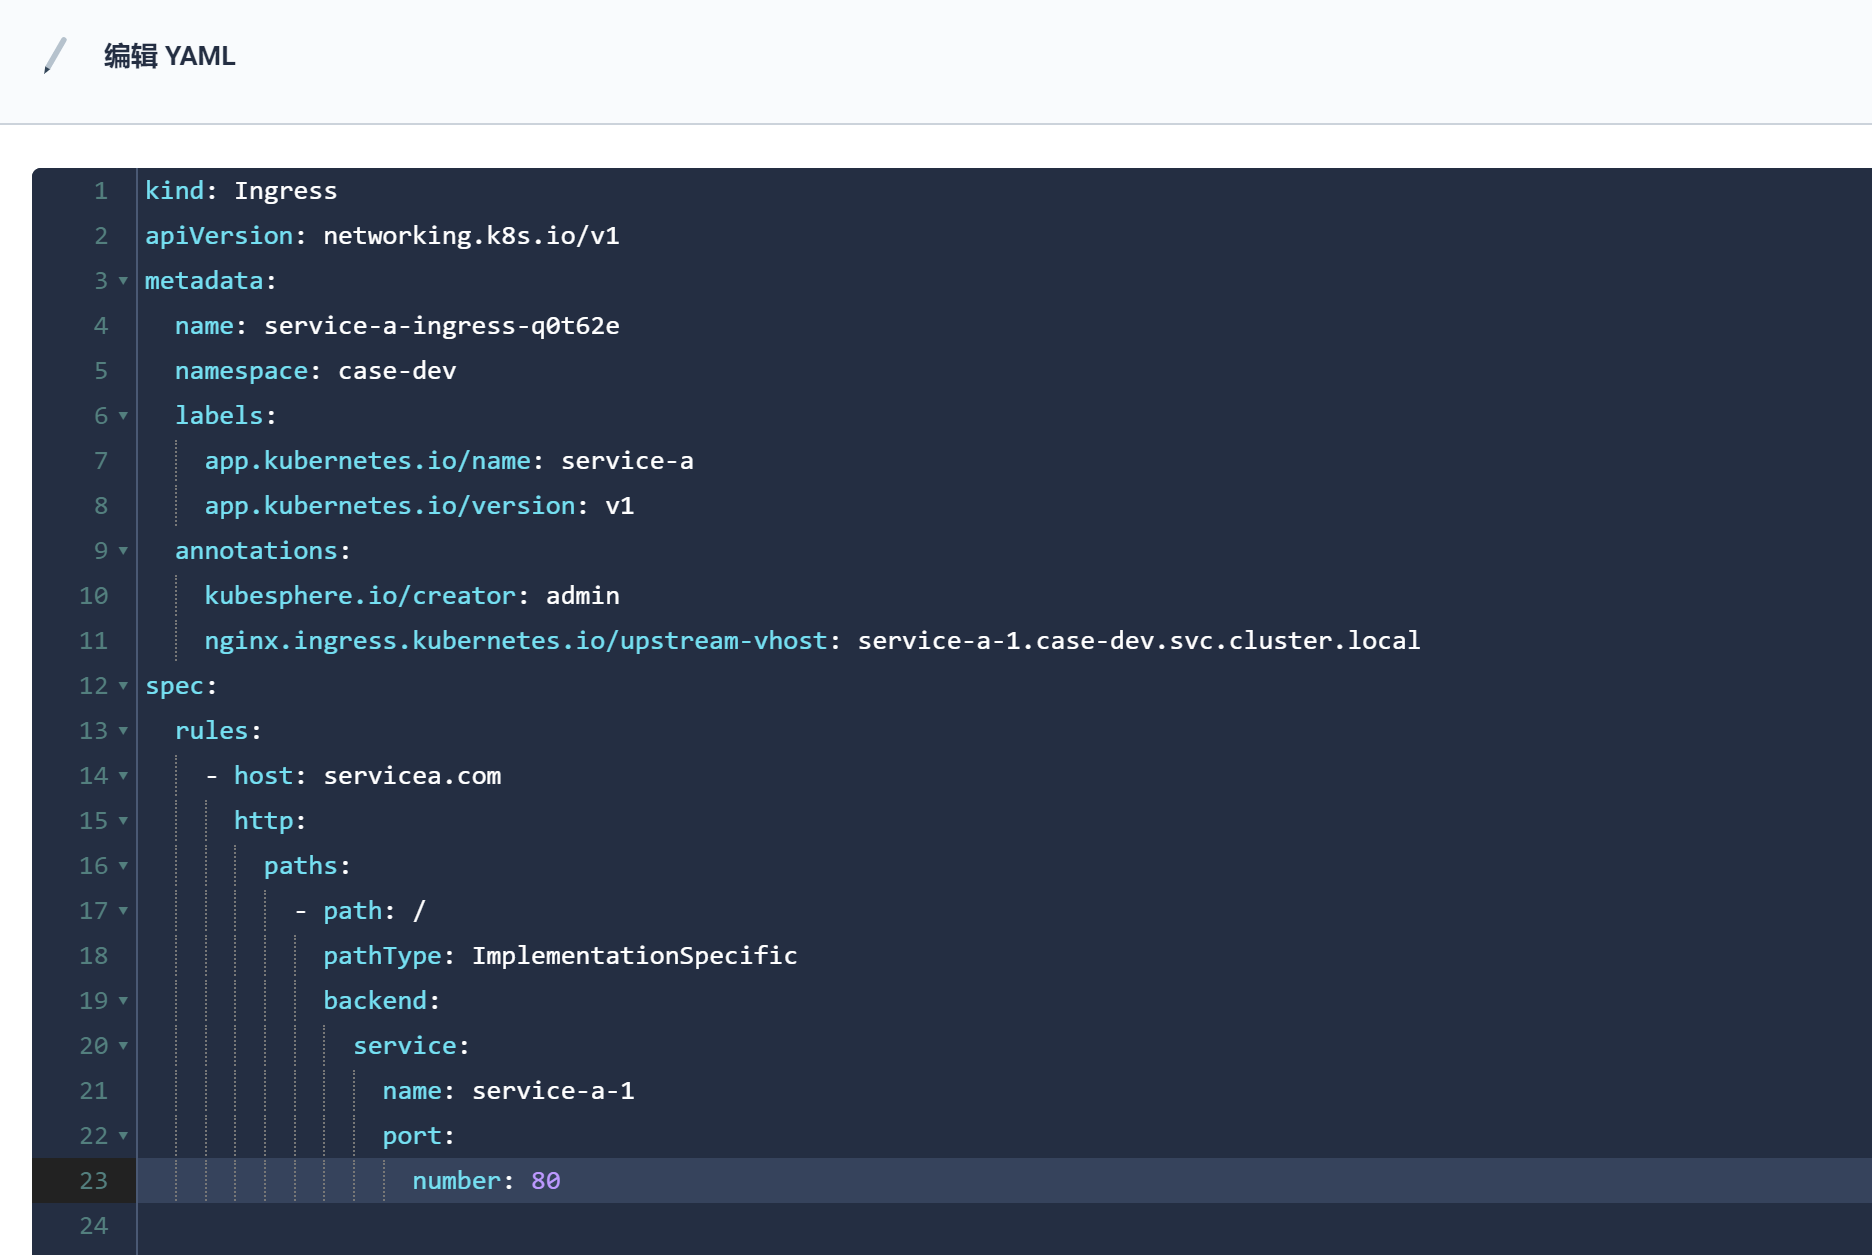
Task: Click the 编辑 YAML title text
Action: [170, 56]
